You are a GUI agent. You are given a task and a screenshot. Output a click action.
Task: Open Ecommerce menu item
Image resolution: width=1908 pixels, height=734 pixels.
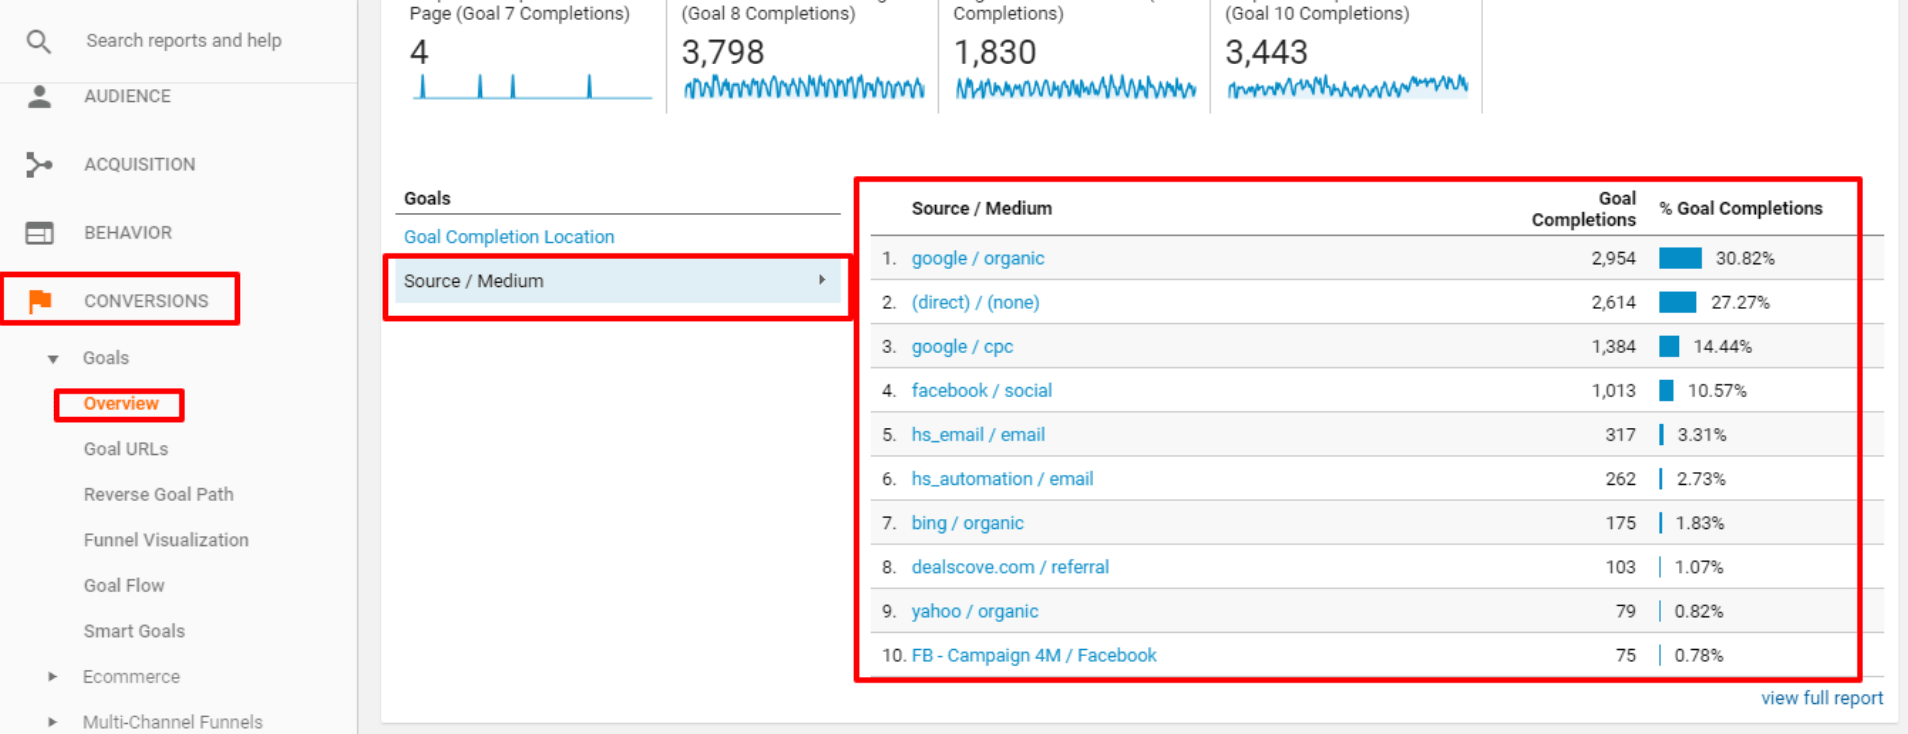pyautogui.click(x=131, y=677)
